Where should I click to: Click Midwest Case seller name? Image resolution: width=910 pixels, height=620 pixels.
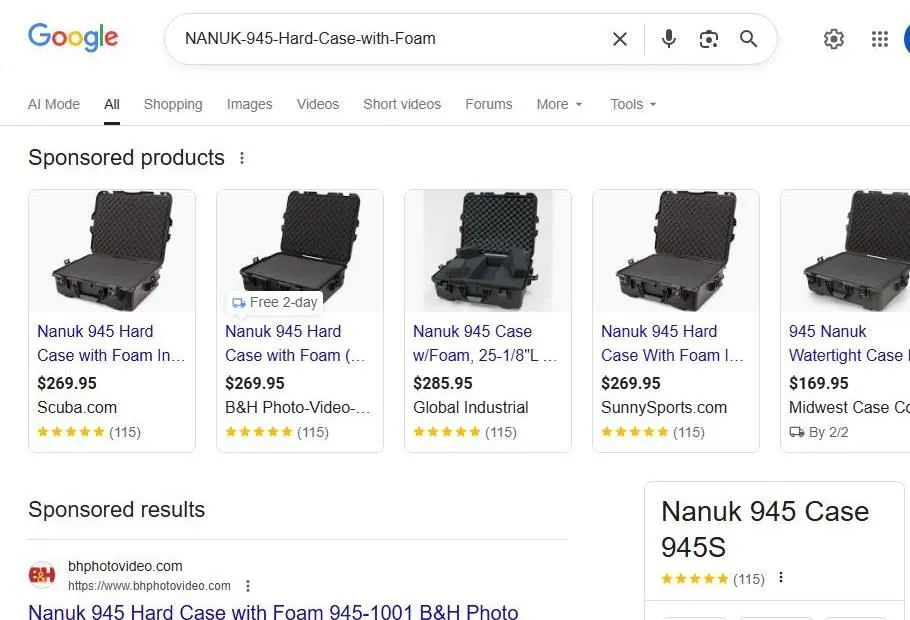pos(849,408)
